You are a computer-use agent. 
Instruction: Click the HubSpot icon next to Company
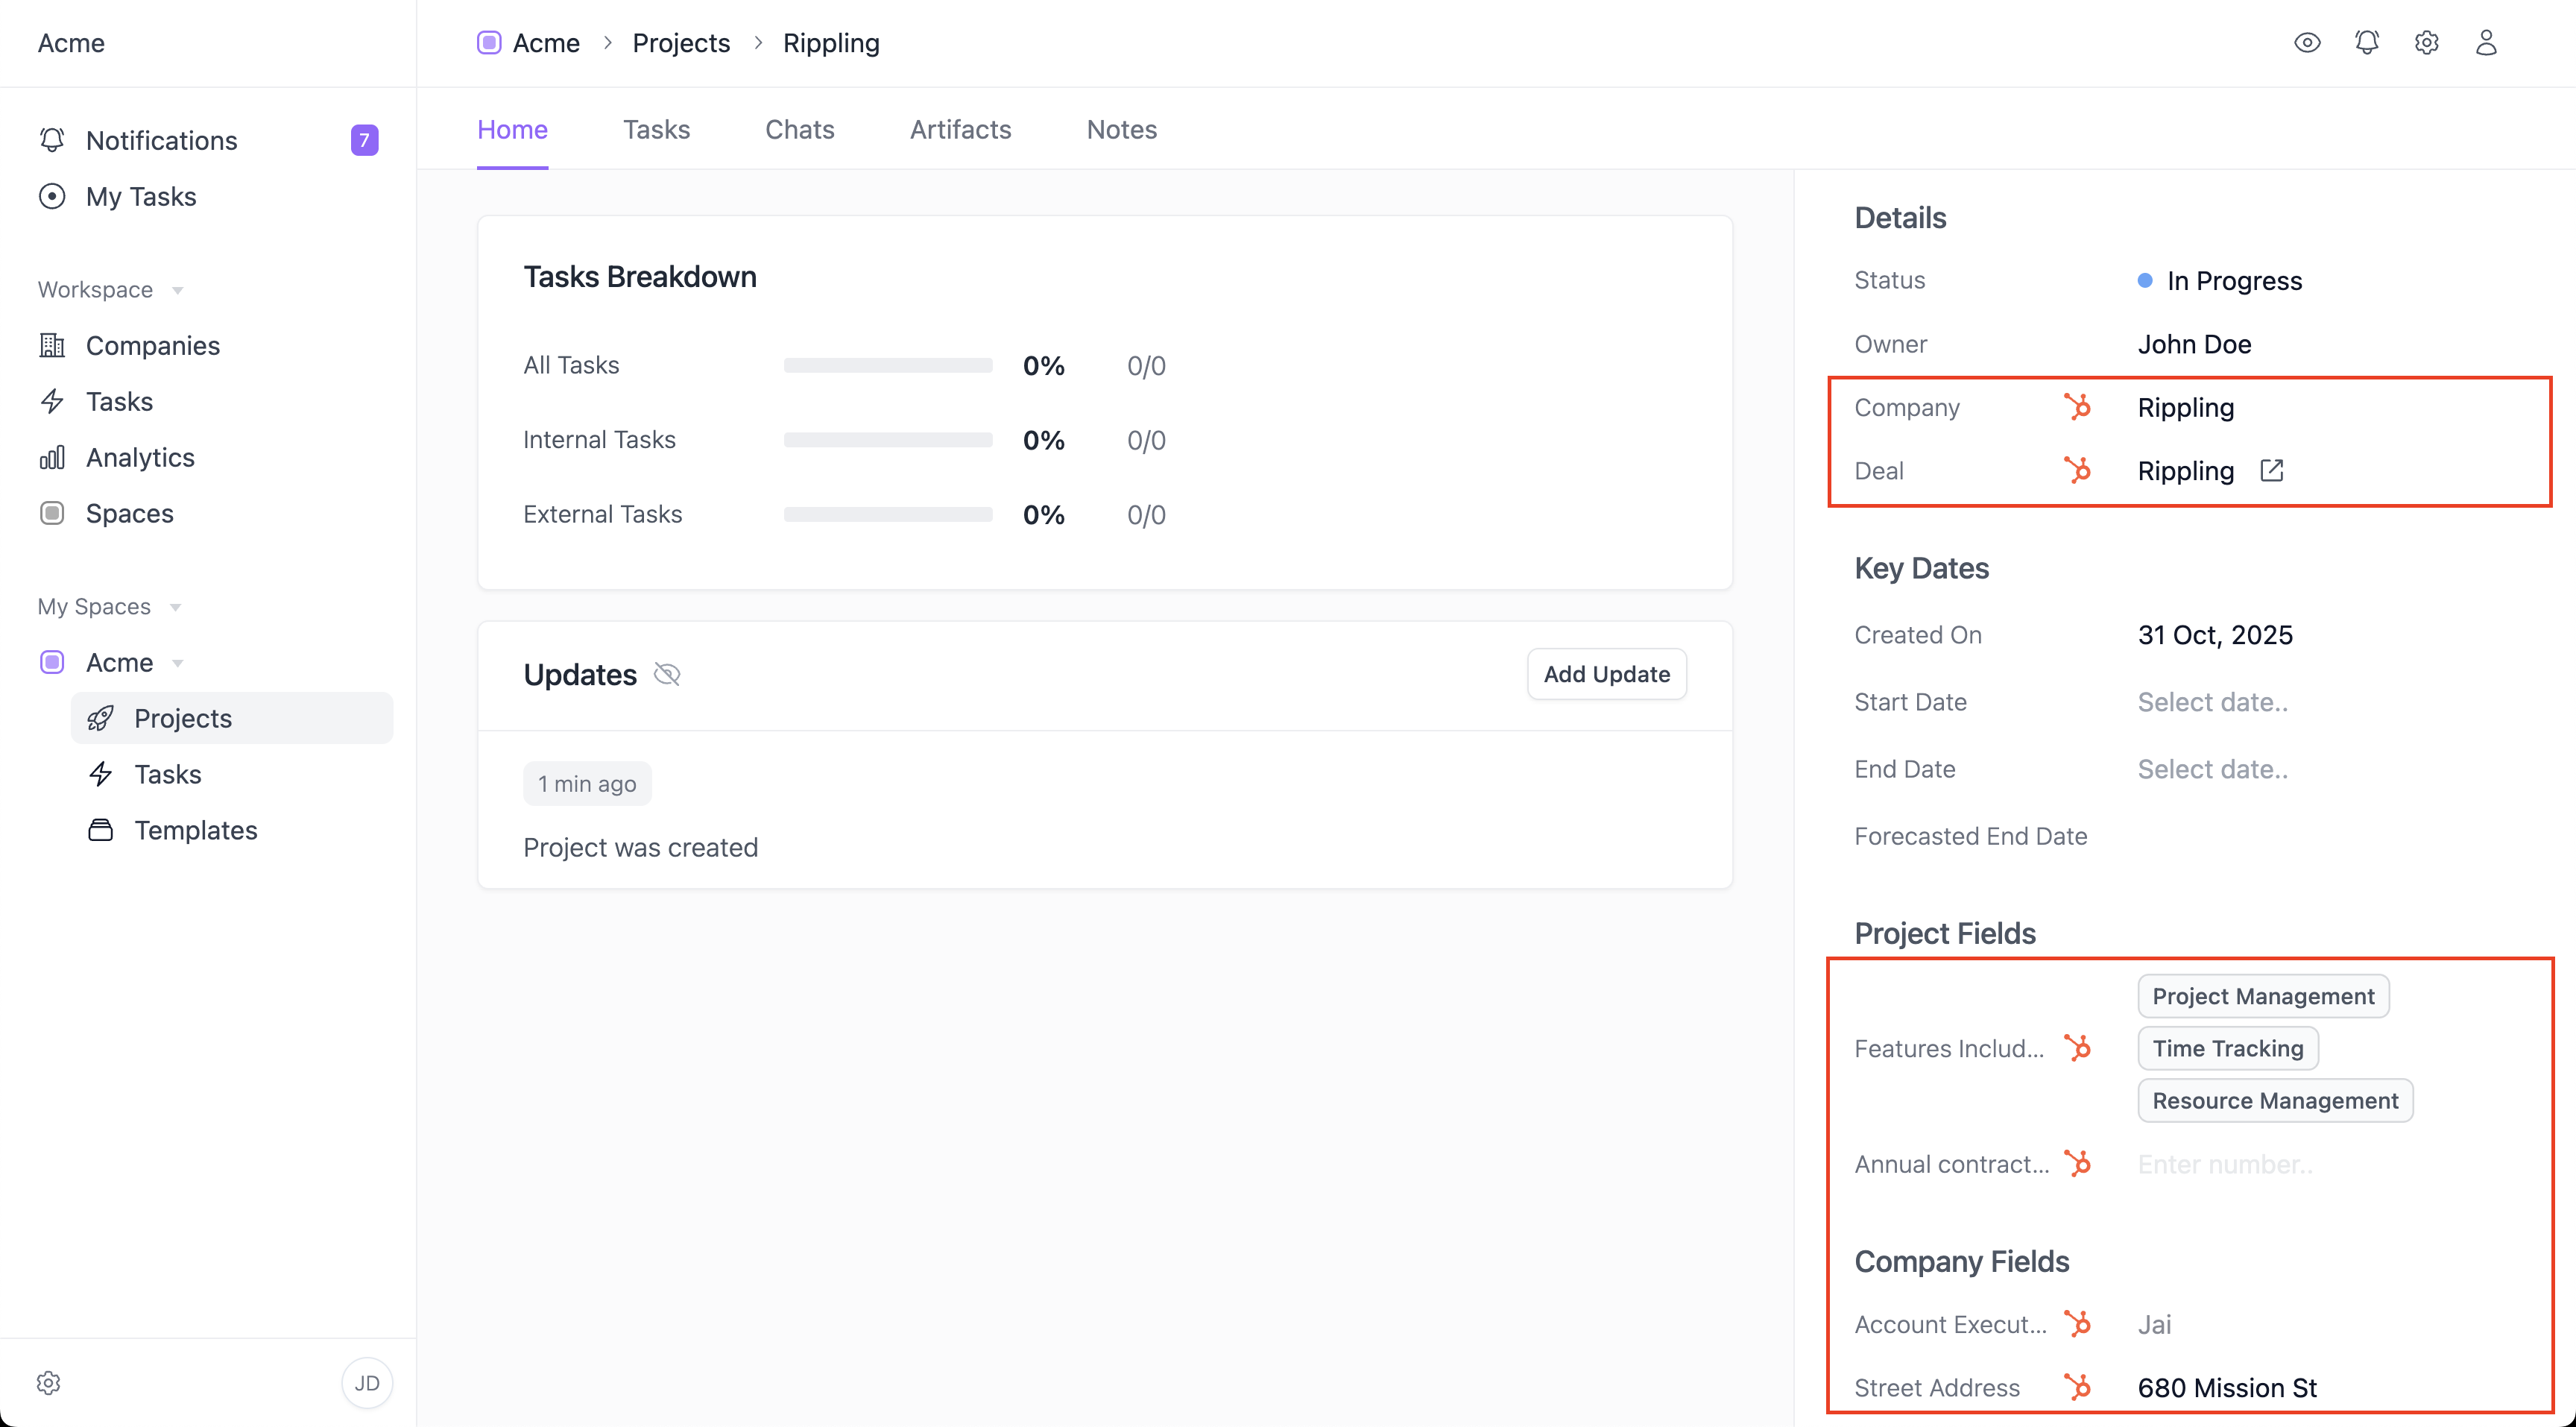[x=2077, y=407]
